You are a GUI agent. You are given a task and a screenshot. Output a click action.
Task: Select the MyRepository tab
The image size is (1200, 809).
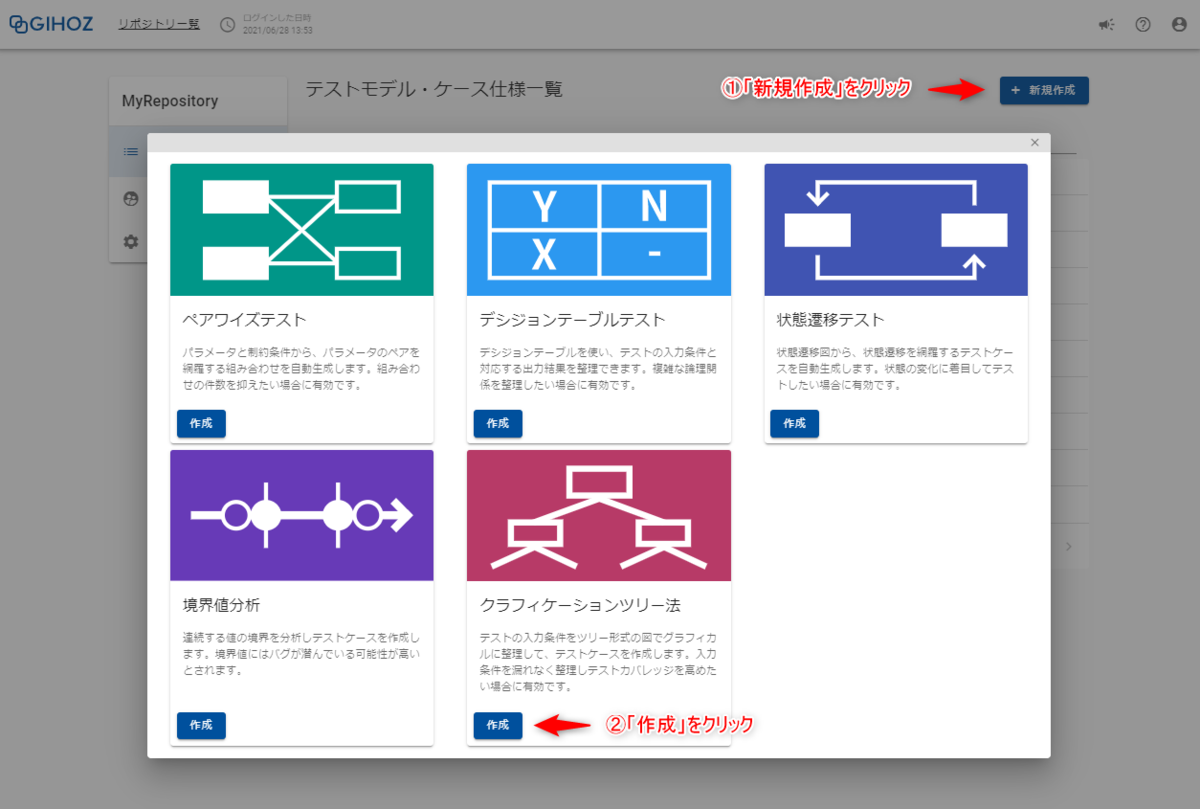pyautogui.click(x=197, y=100)
